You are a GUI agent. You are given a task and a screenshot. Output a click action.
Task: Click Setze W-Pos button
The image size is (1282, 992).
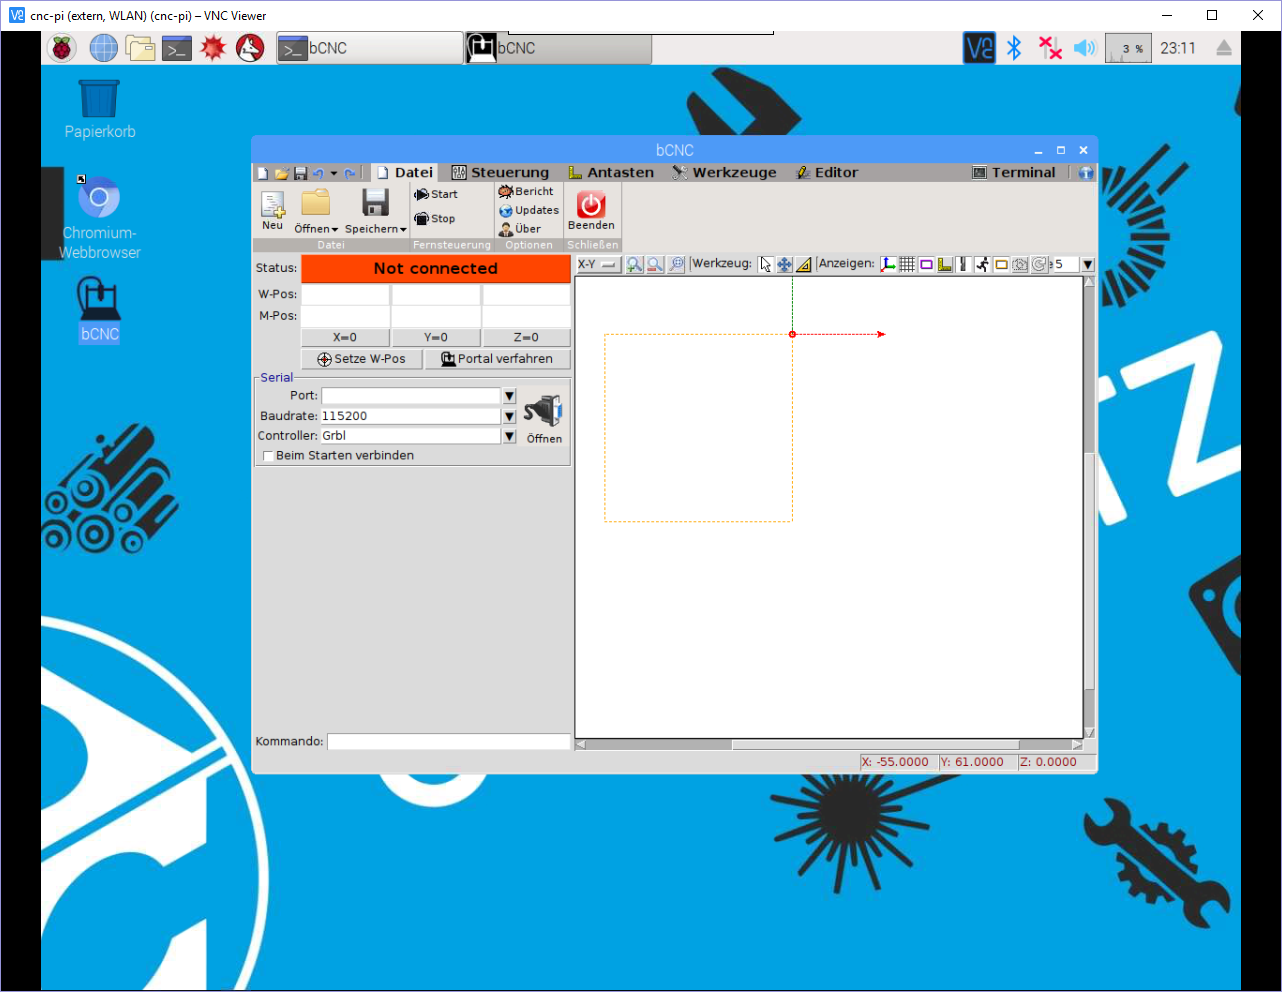click(x=362, y=359)
